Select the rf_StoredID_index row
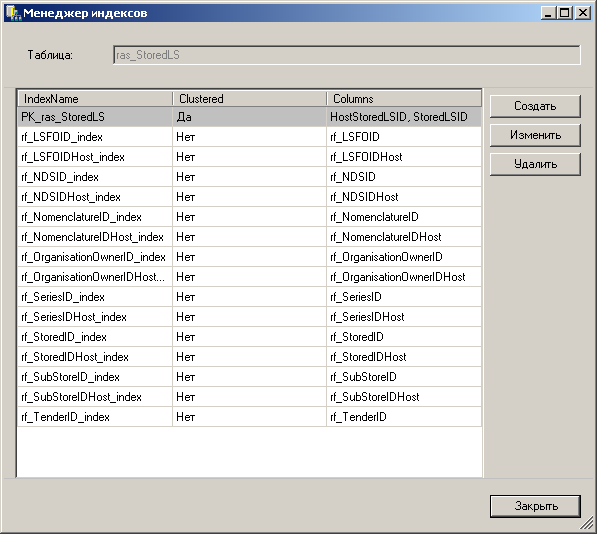Screen dimensions: 597x534 (249, 337)
